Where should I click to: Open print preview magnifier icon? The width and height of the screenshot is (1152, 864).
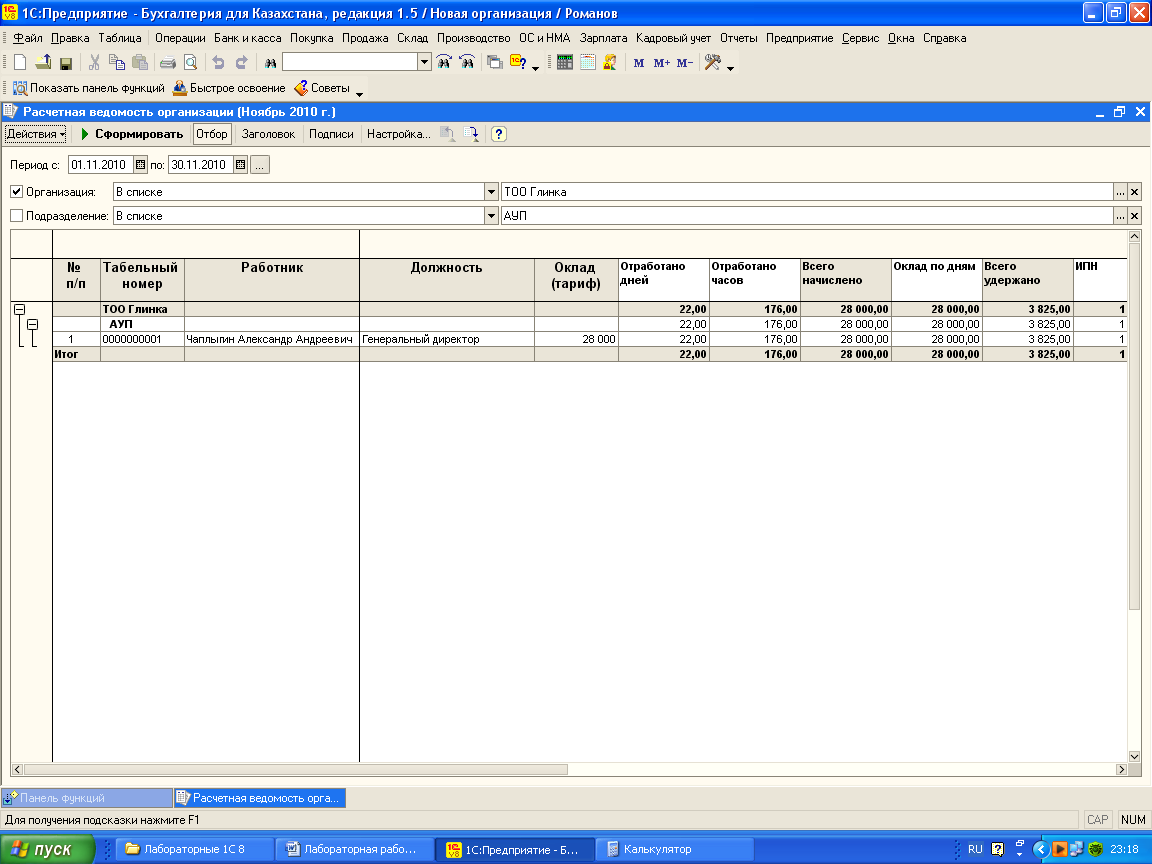pos(190,62)
